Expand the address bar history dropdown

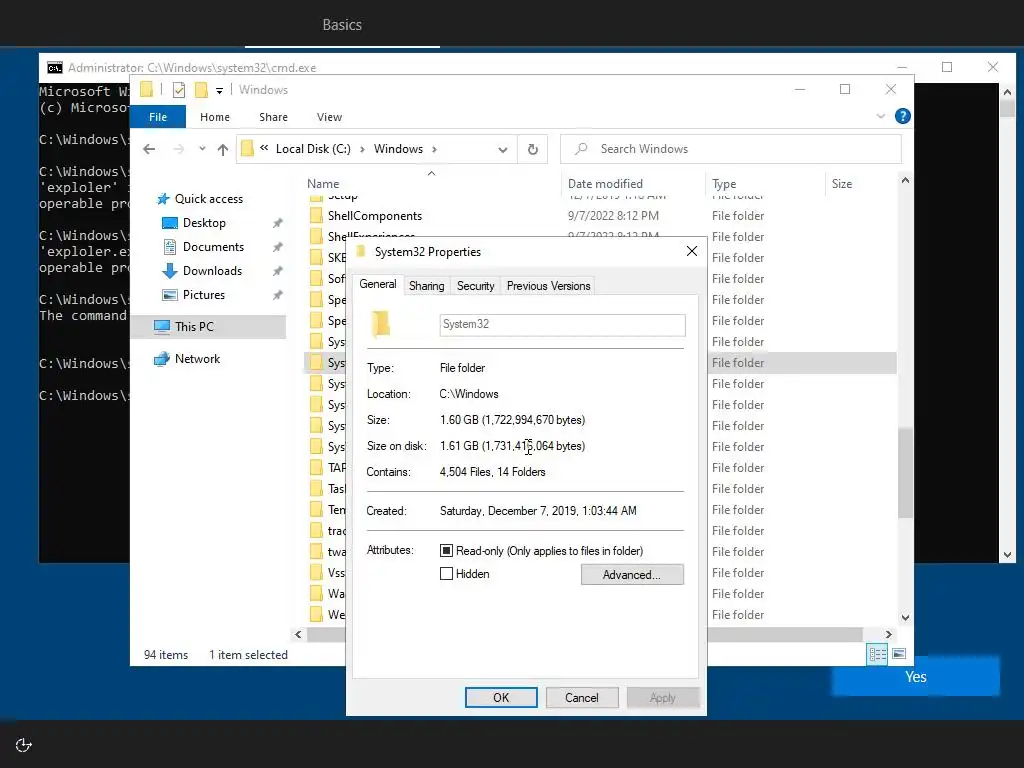click(x=502, y=150)
